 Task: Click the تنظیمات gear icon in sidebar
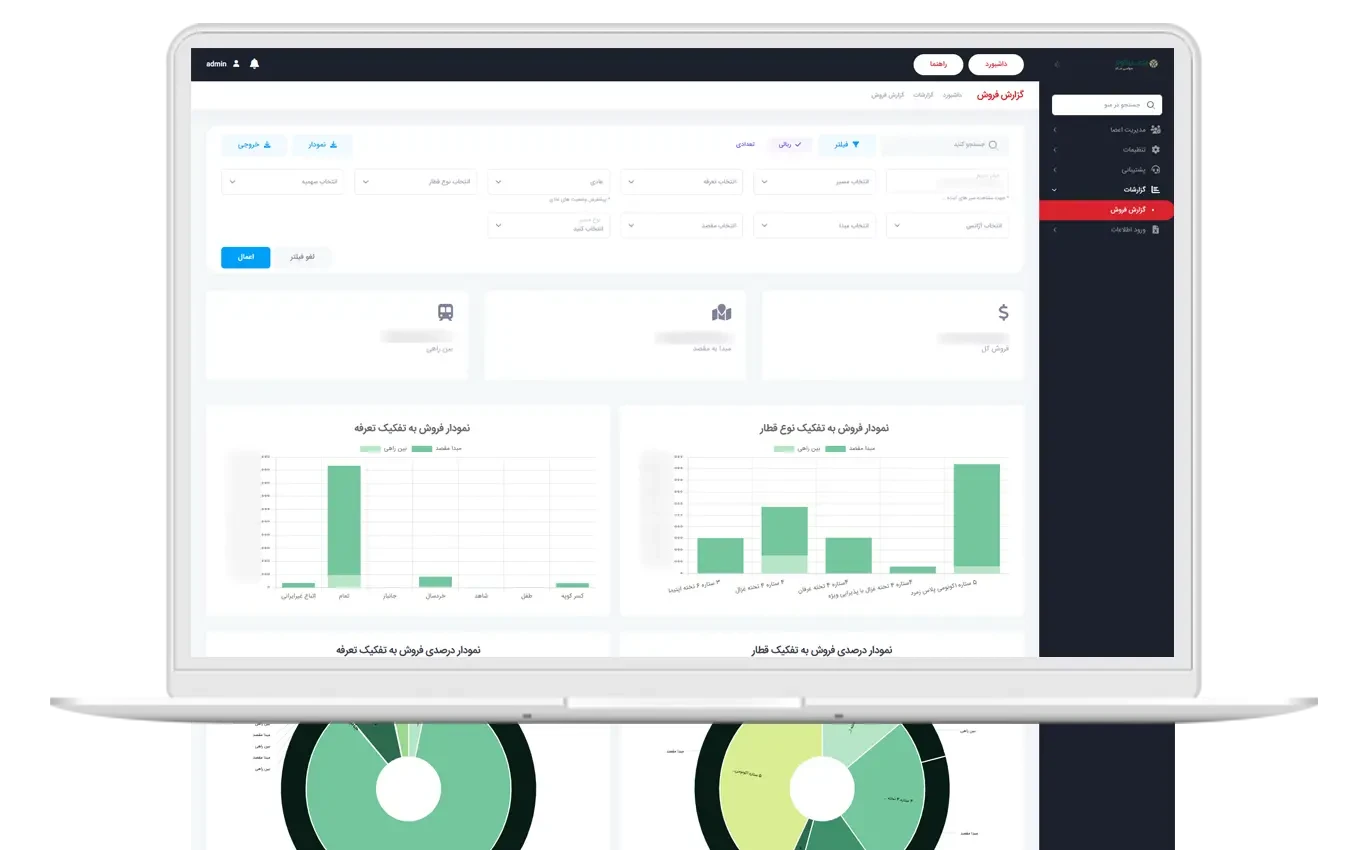tap(1156, 150)
